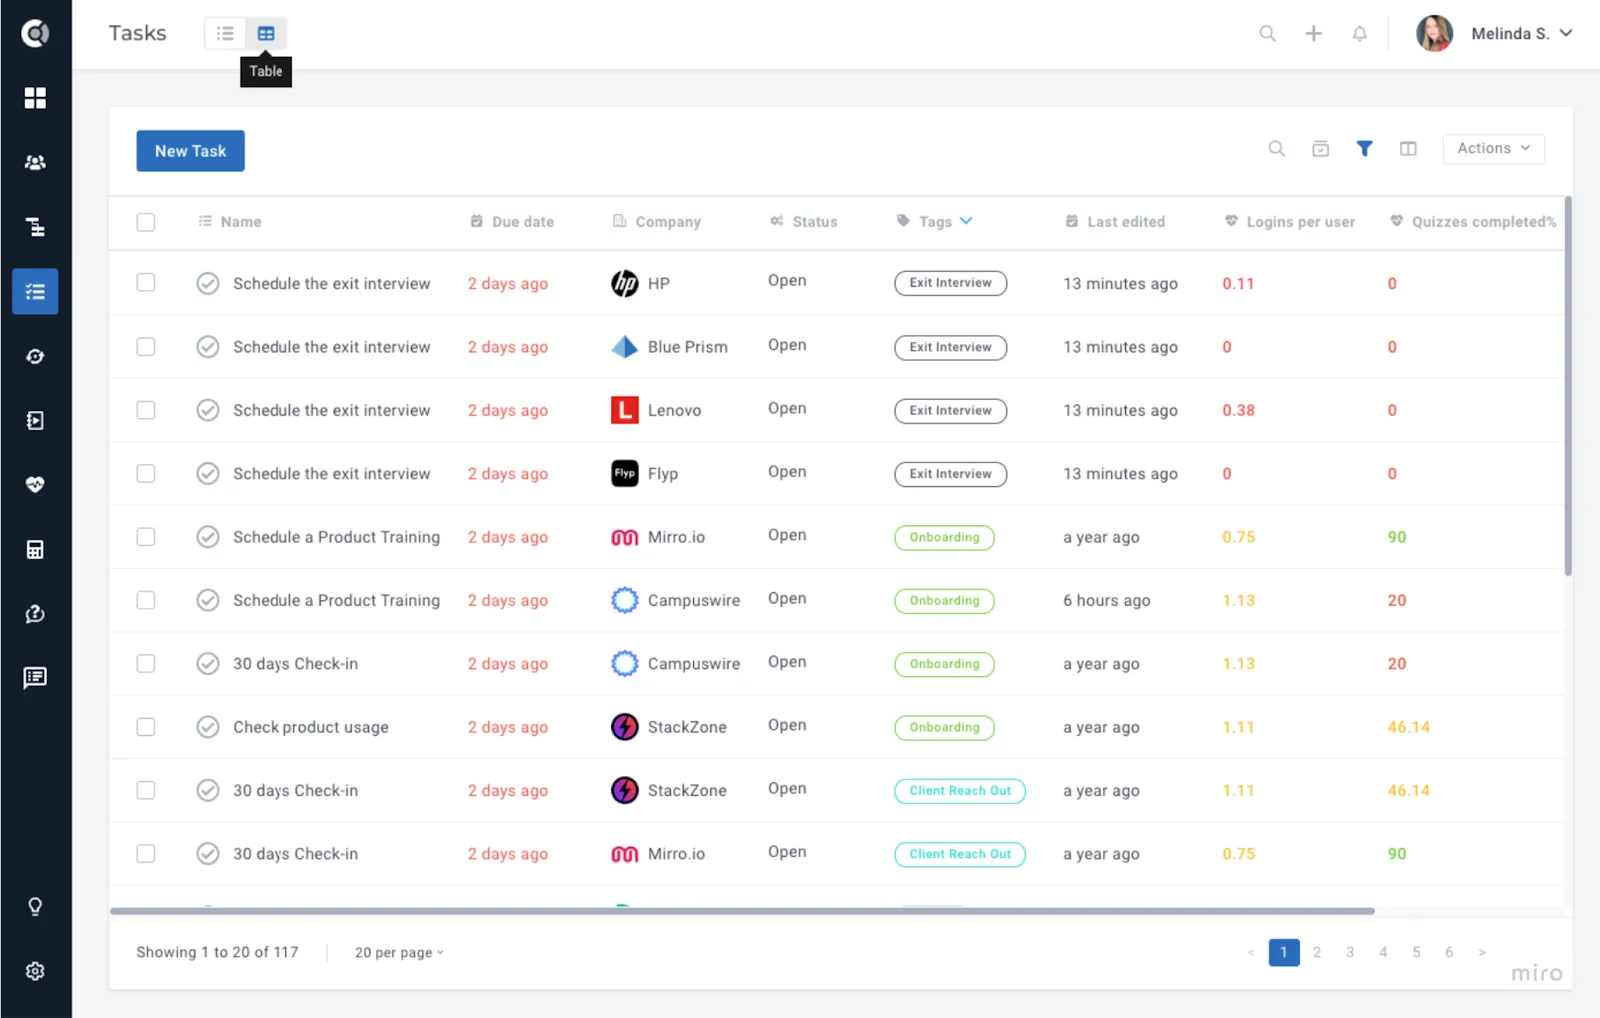Image resolution: width=1600 pixels, height=1018 pixels.
Task: Open the calculator icon in sidebar
Action: (x=35, y=549)
